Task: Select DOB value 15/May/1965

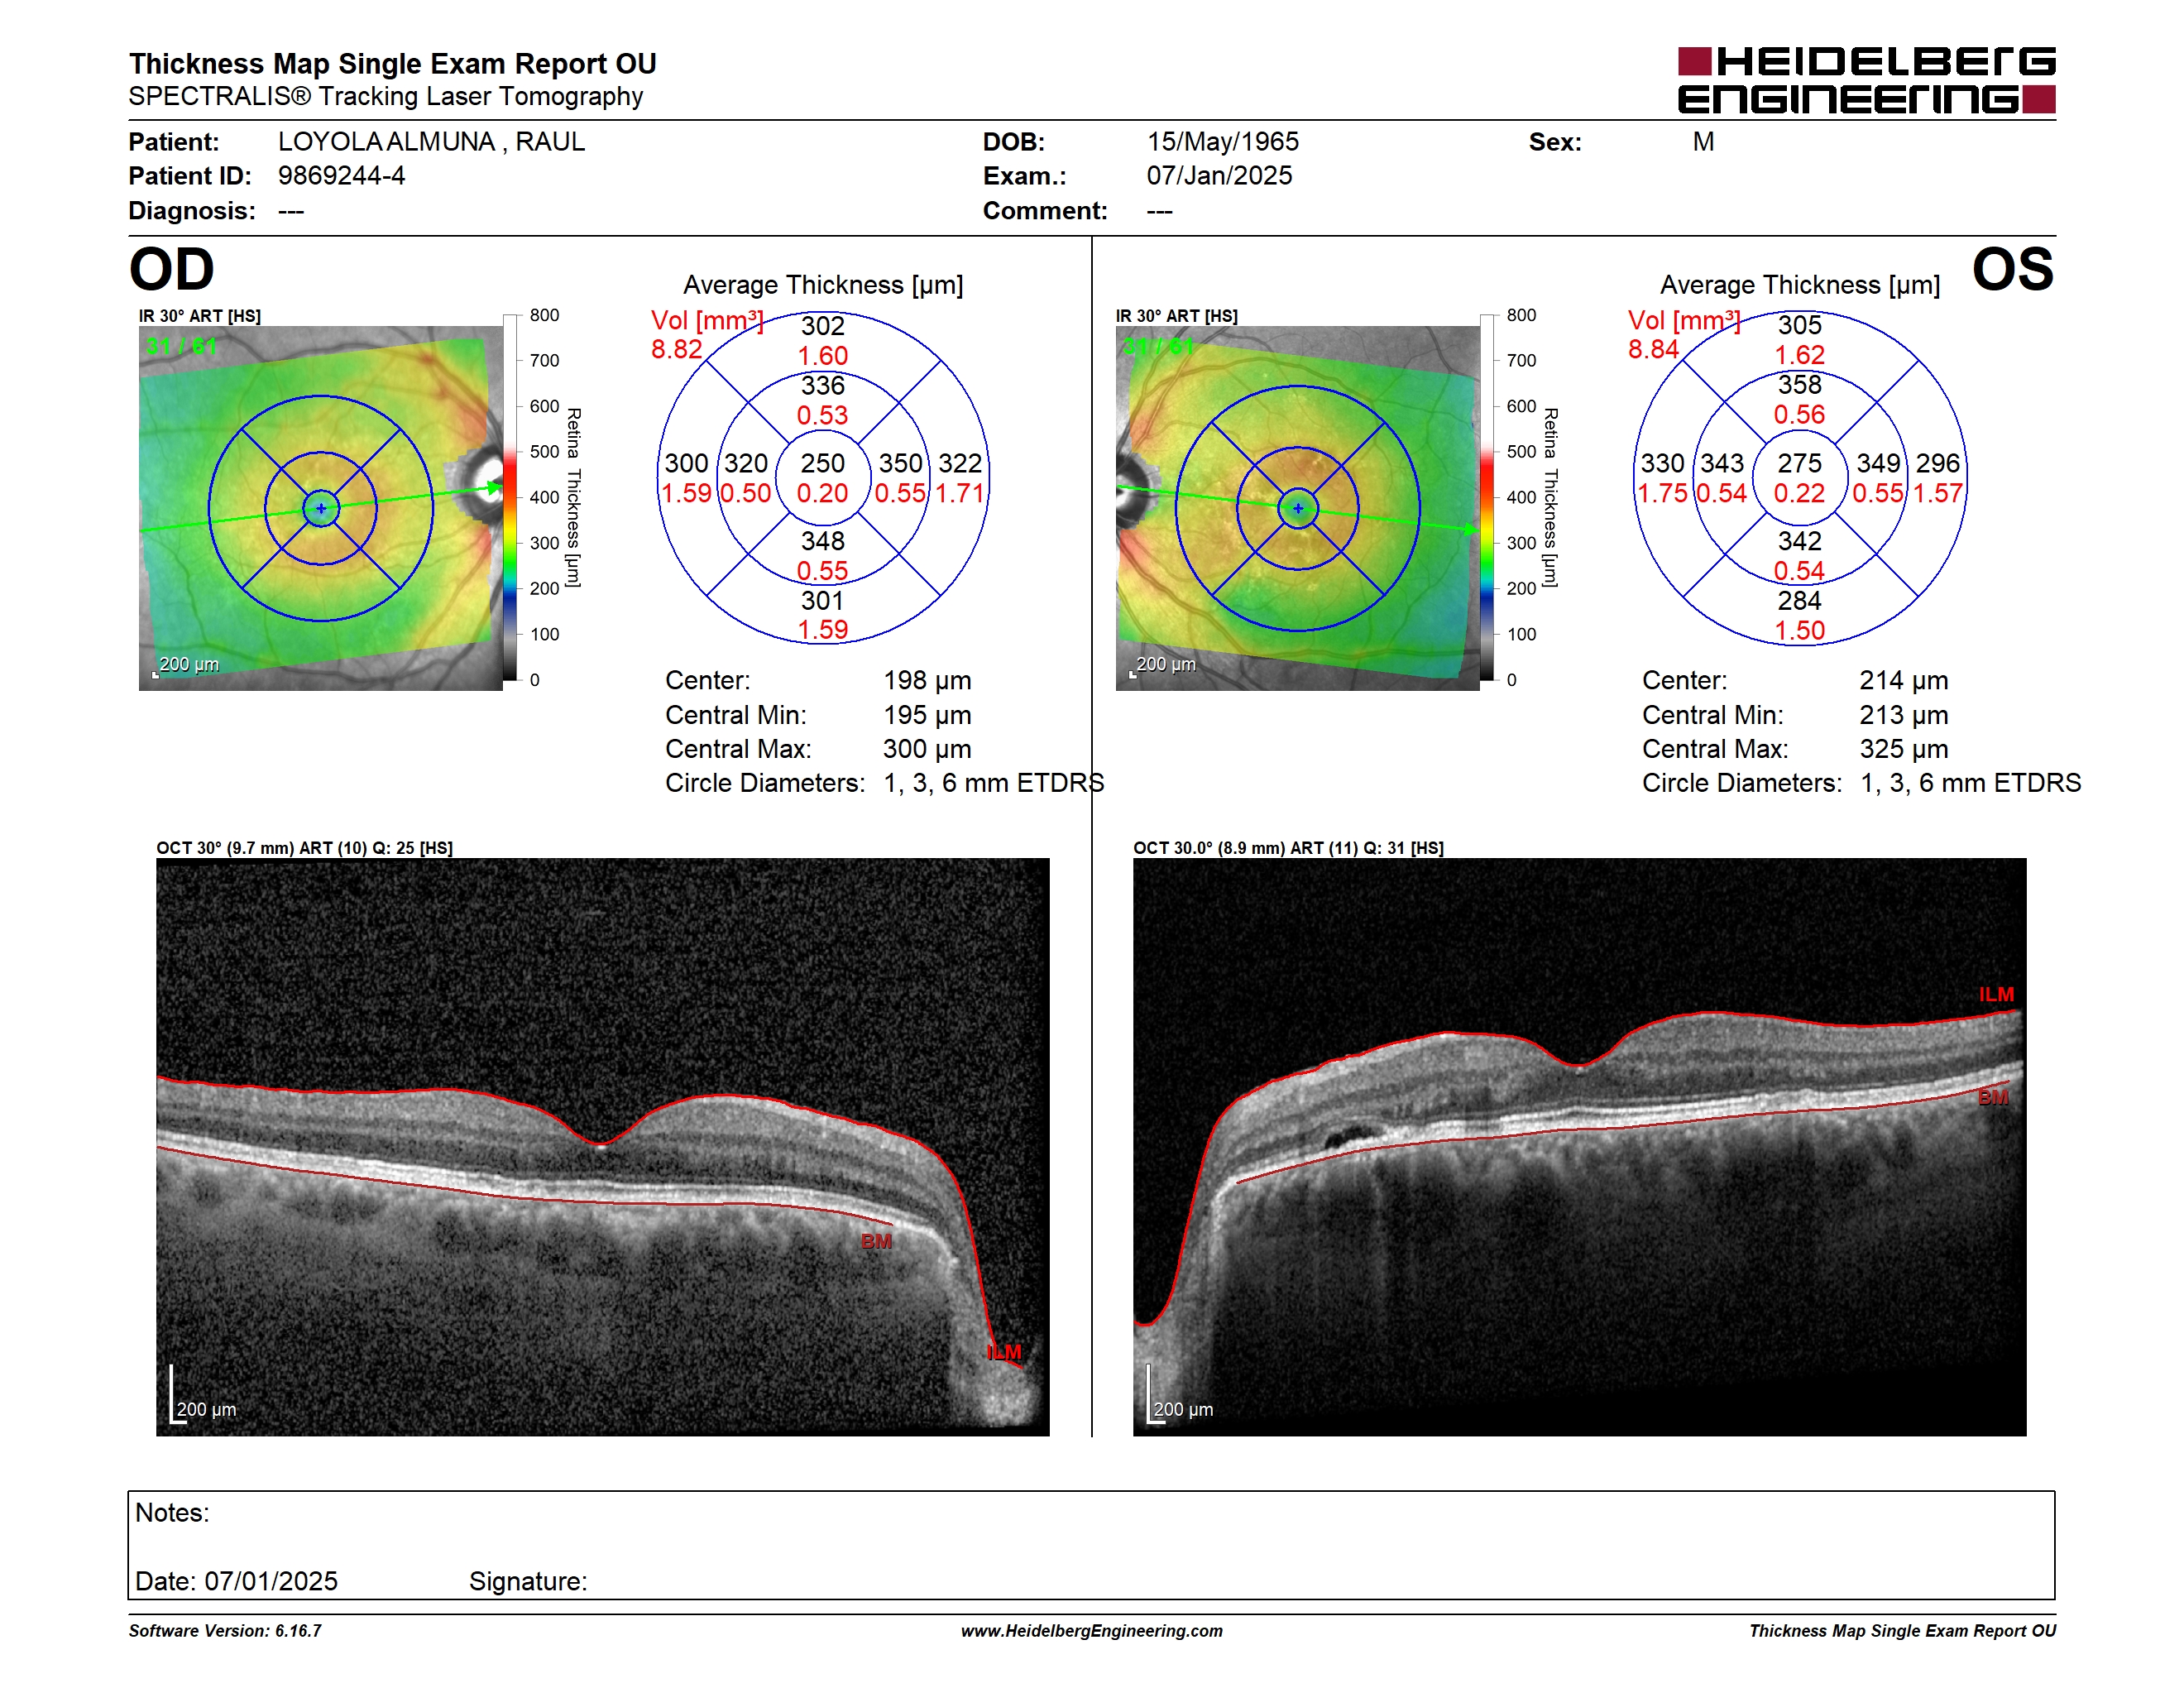Action: tap(1222, 142)
